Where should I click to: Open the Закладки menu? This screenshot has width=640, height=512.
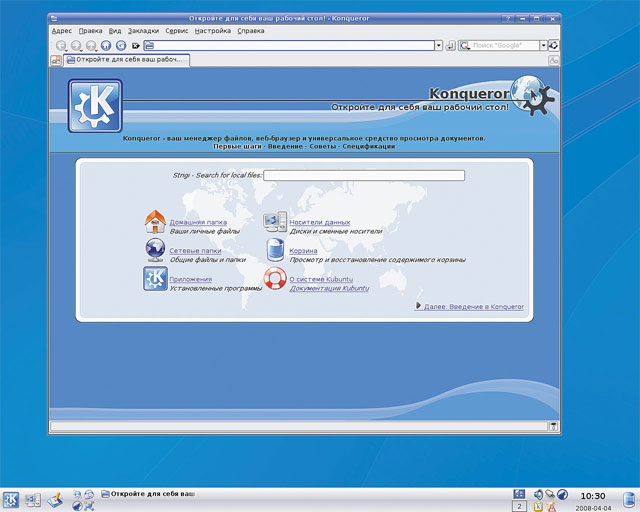[143, 31]
